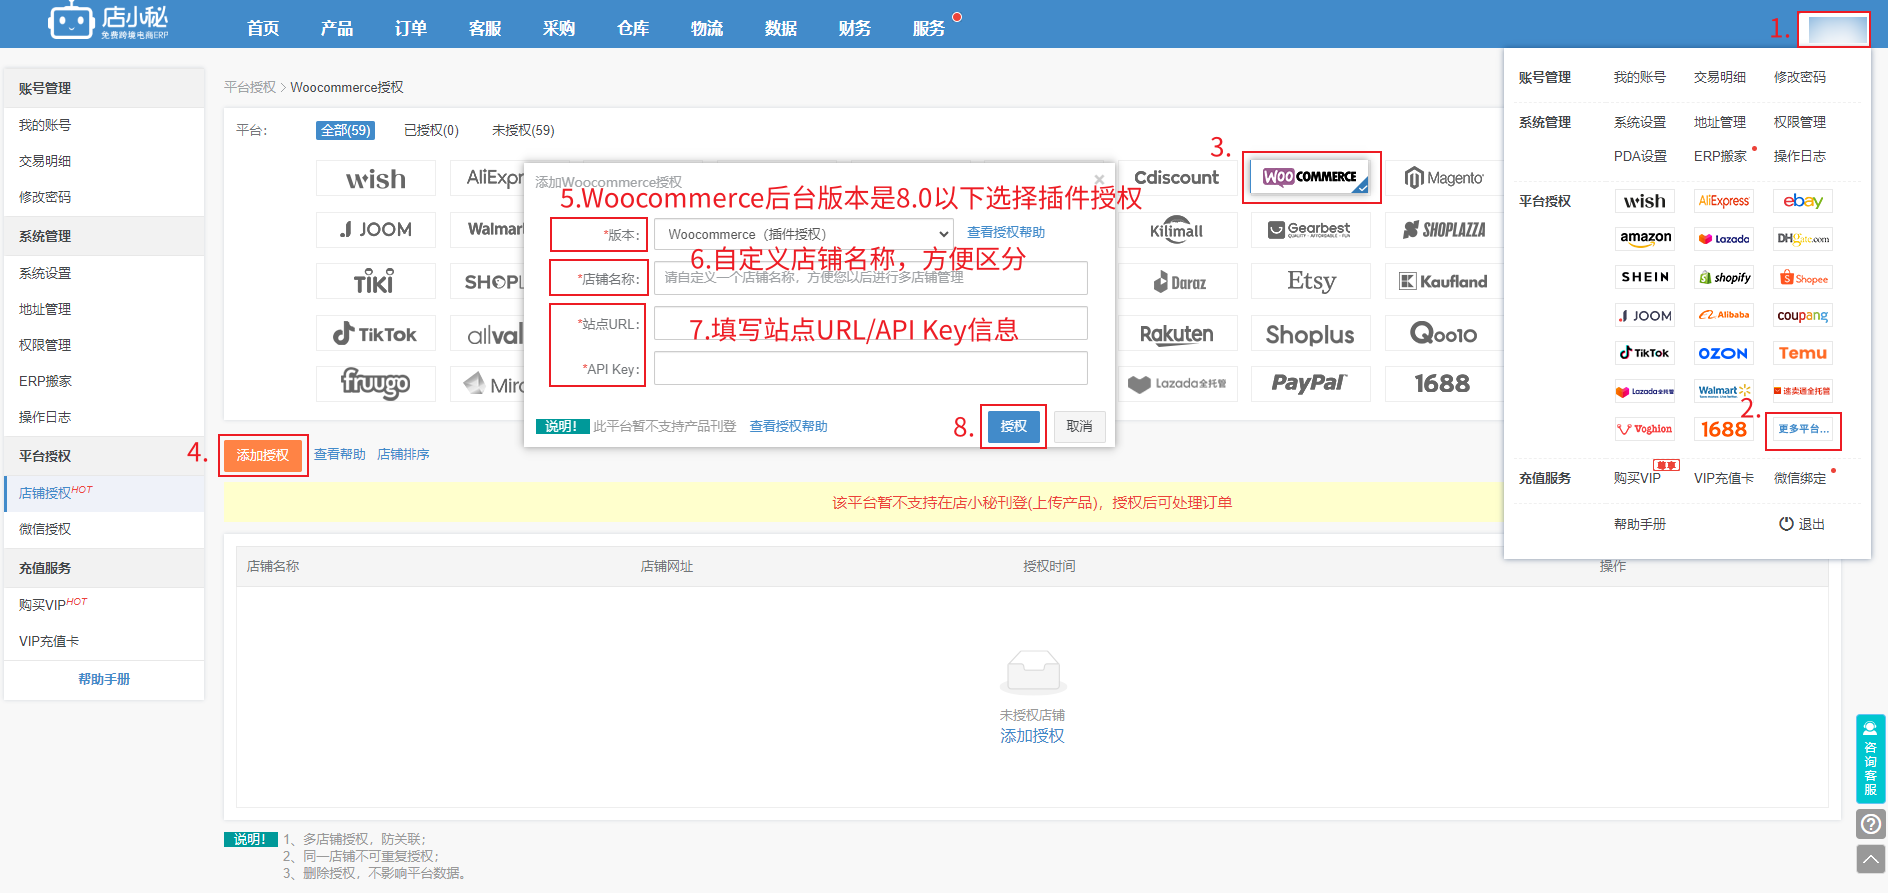Select the Tiki platform tile

(x=376, y=282)
